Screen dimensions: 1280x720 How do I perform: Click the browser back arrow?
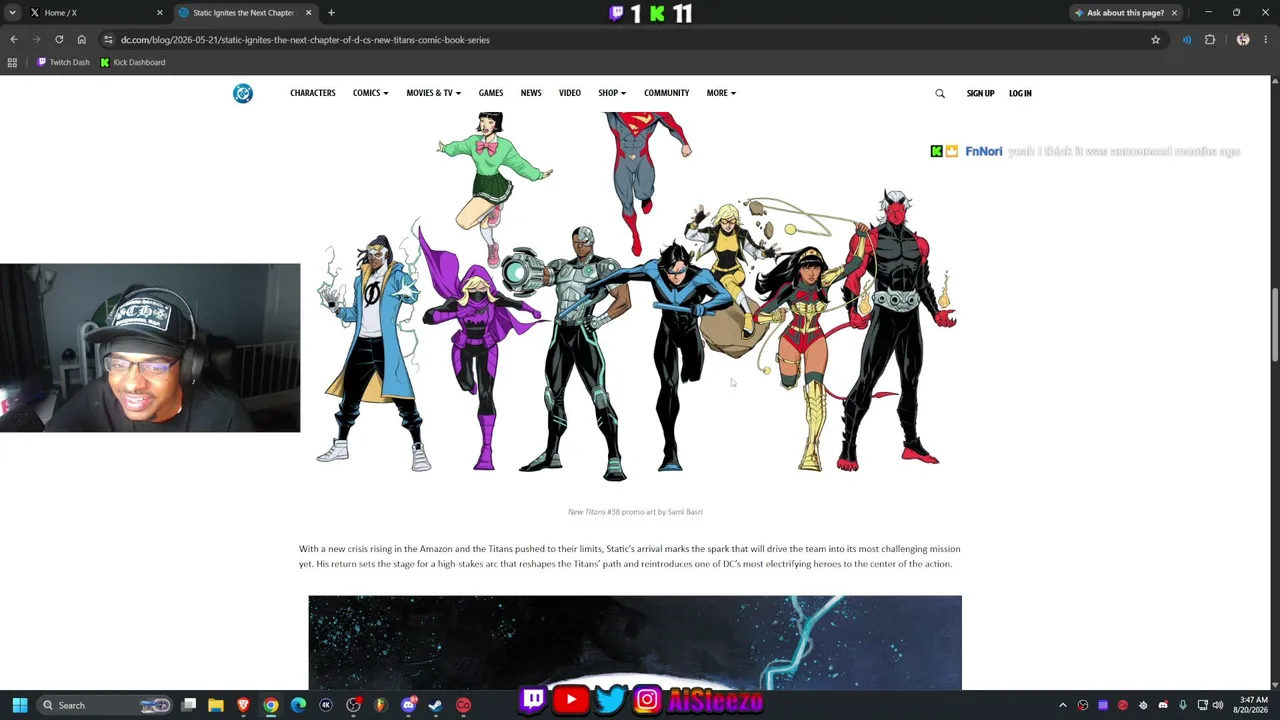(14, 40)
